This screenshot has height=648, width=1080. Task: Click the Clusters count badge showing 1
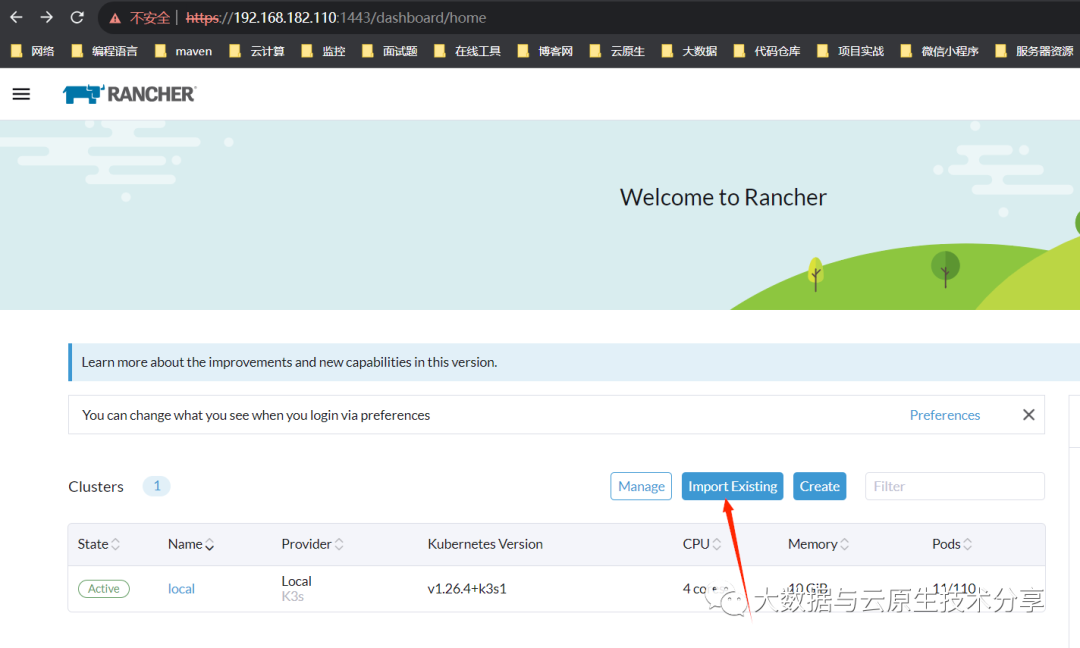[156, 486]
